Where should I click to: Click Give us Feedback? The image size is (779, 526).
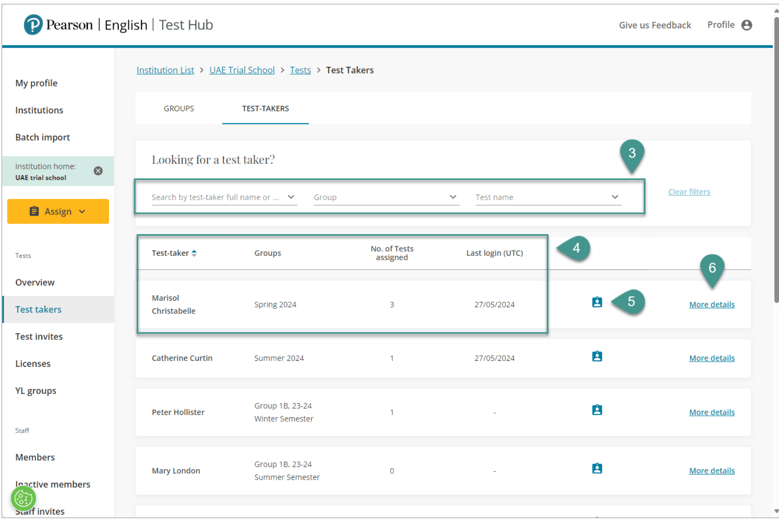(654, 25)
